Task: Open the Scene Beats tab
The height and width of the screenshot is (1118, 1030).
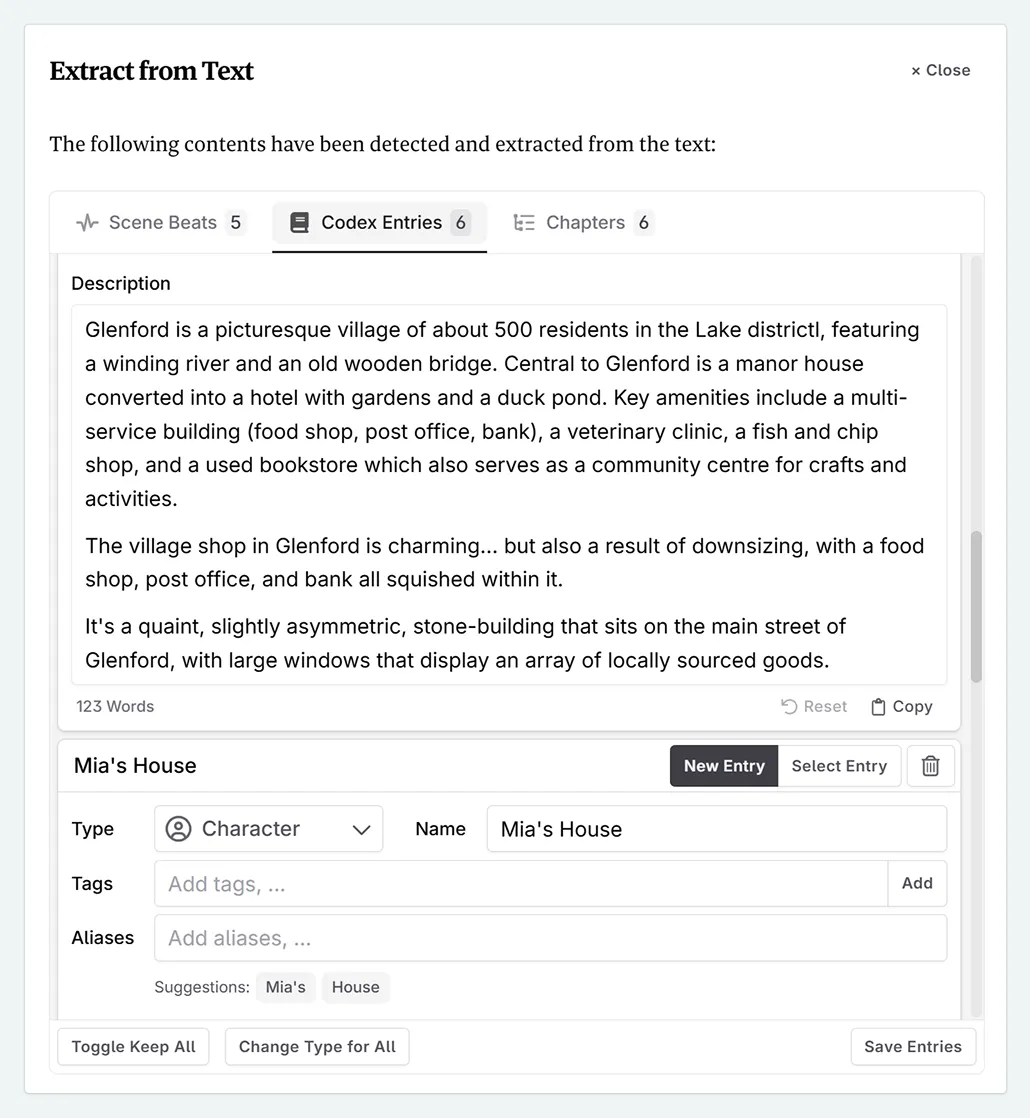Action: [163, 222]
